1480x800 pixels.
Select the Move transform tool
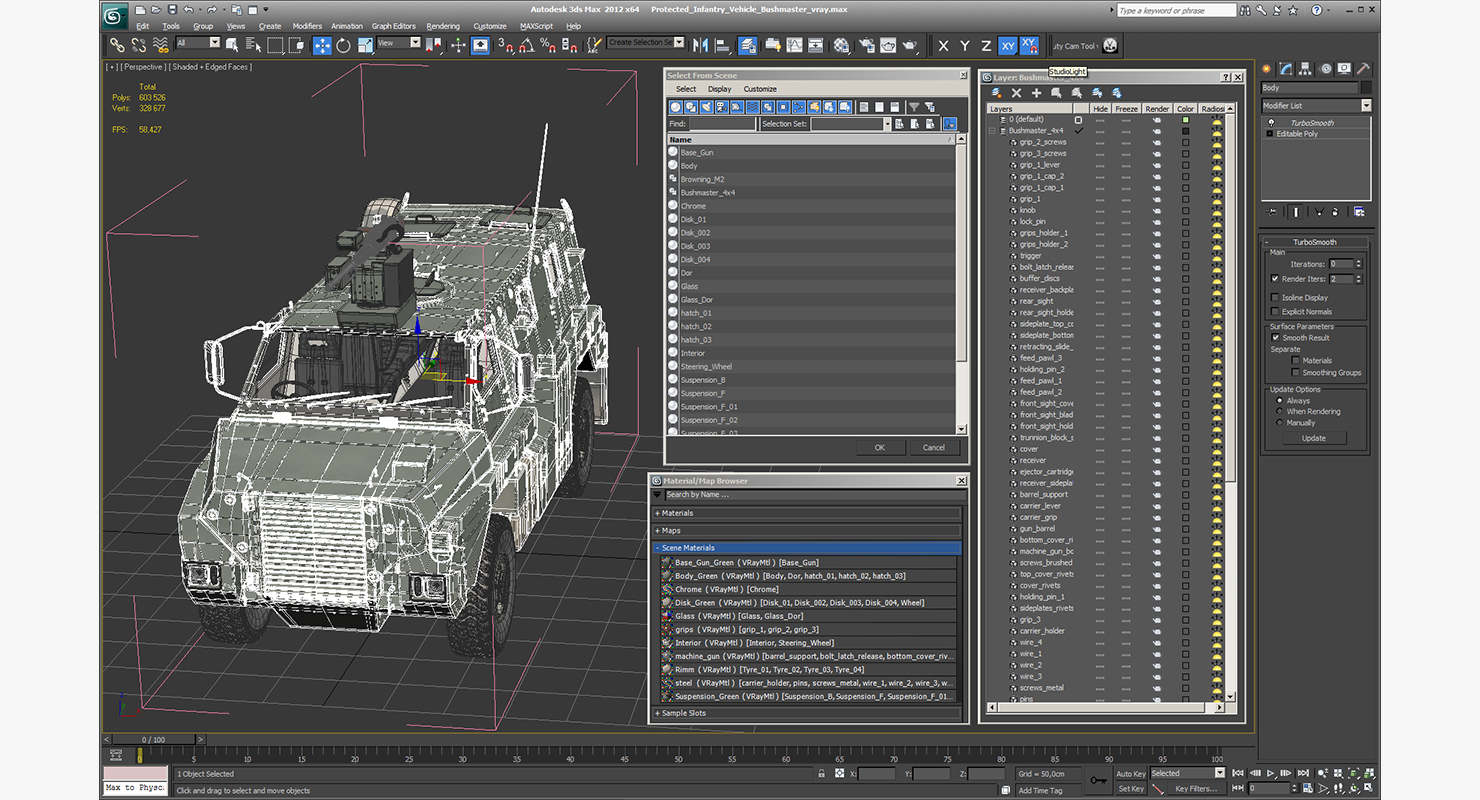pyautogui.click(x=322, y=46)
